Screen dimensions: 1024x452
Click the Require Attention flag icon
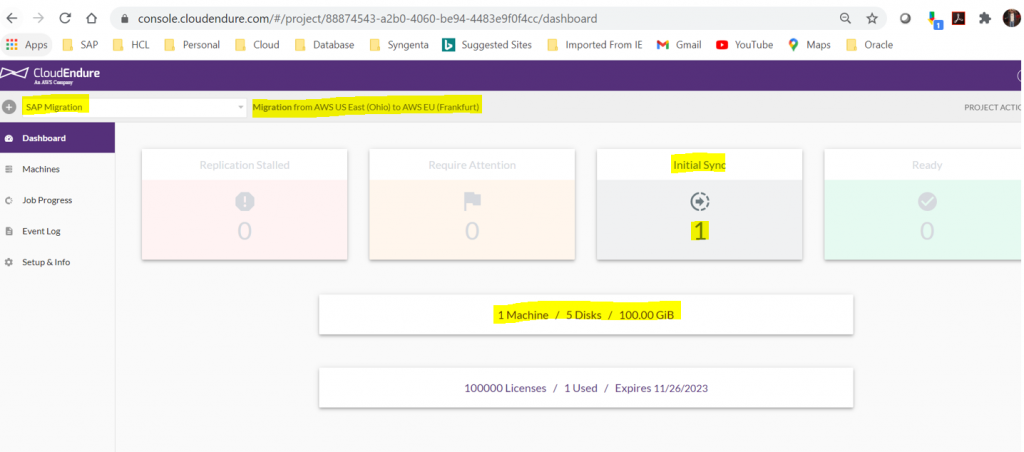[x=472, y=202]
